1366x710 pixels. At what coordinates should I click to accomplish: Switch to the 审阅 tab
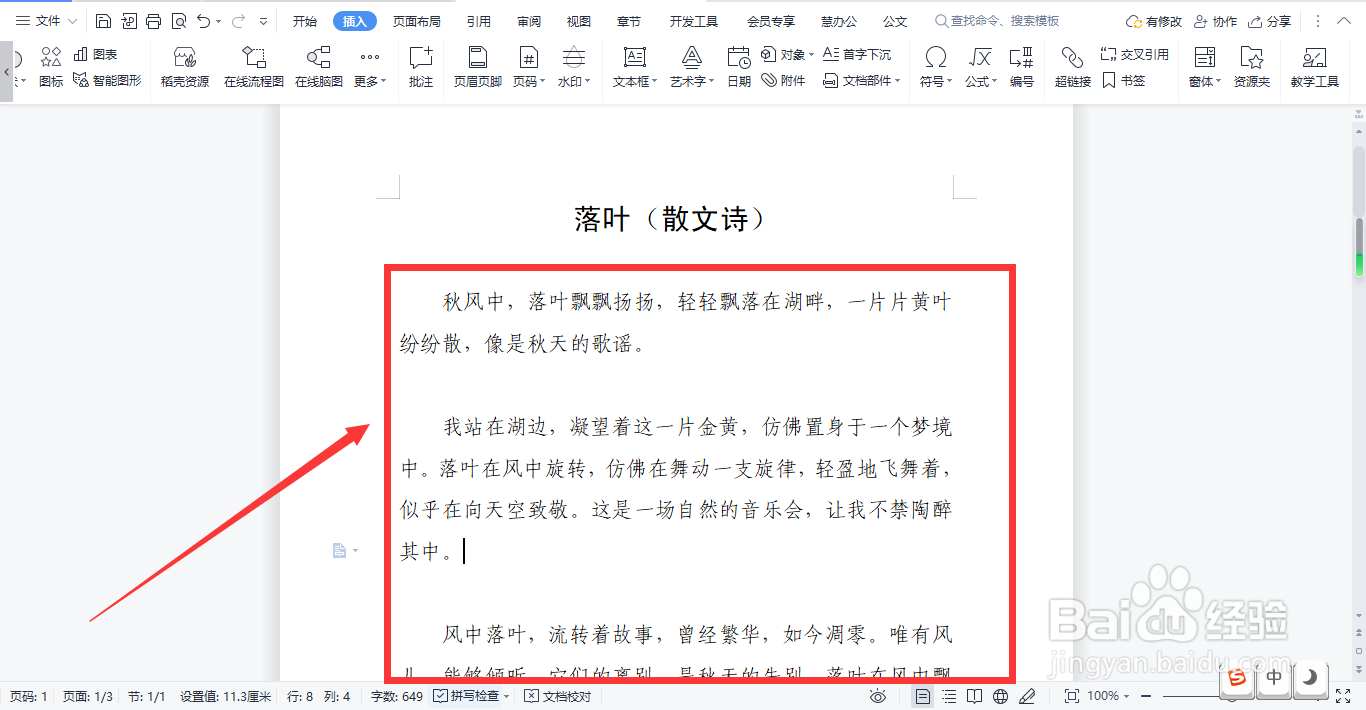coord(529,21)
